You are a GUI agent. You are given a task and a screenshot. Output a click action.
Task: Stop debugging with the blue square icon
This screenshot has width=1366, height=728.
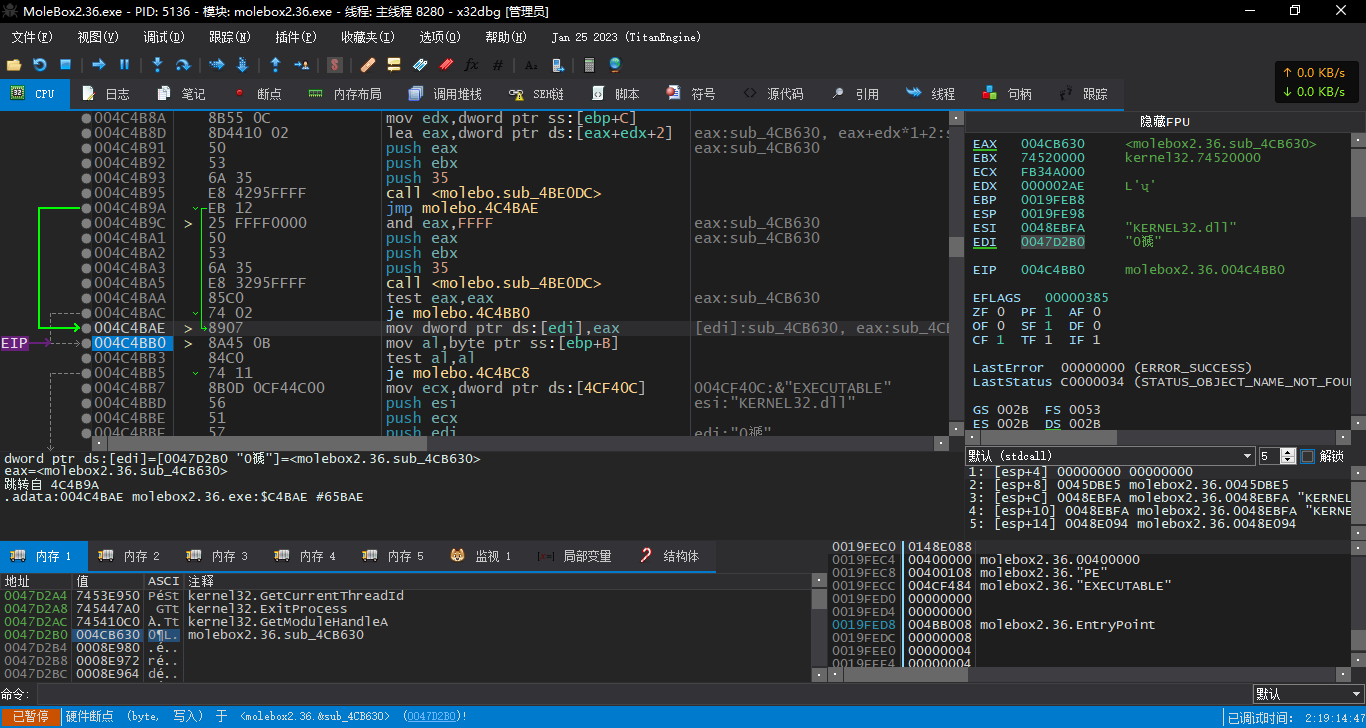point(65,65)
